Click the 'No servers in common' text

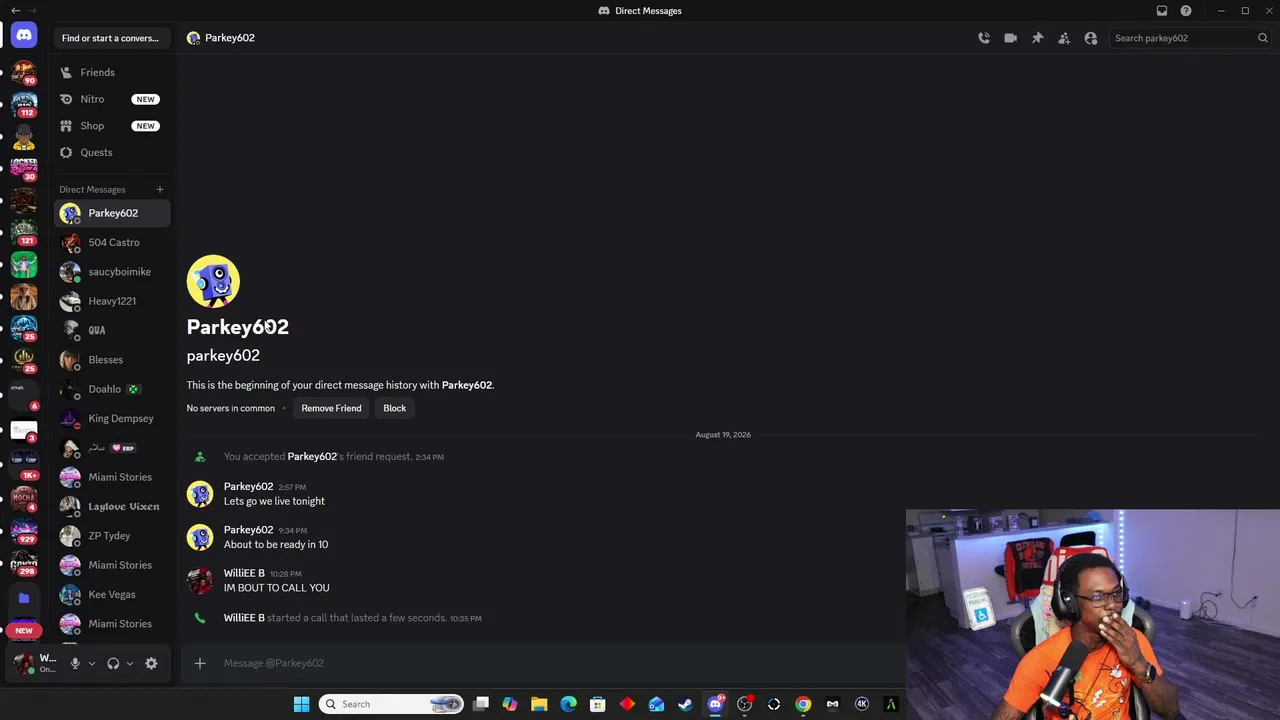(230, 408)
